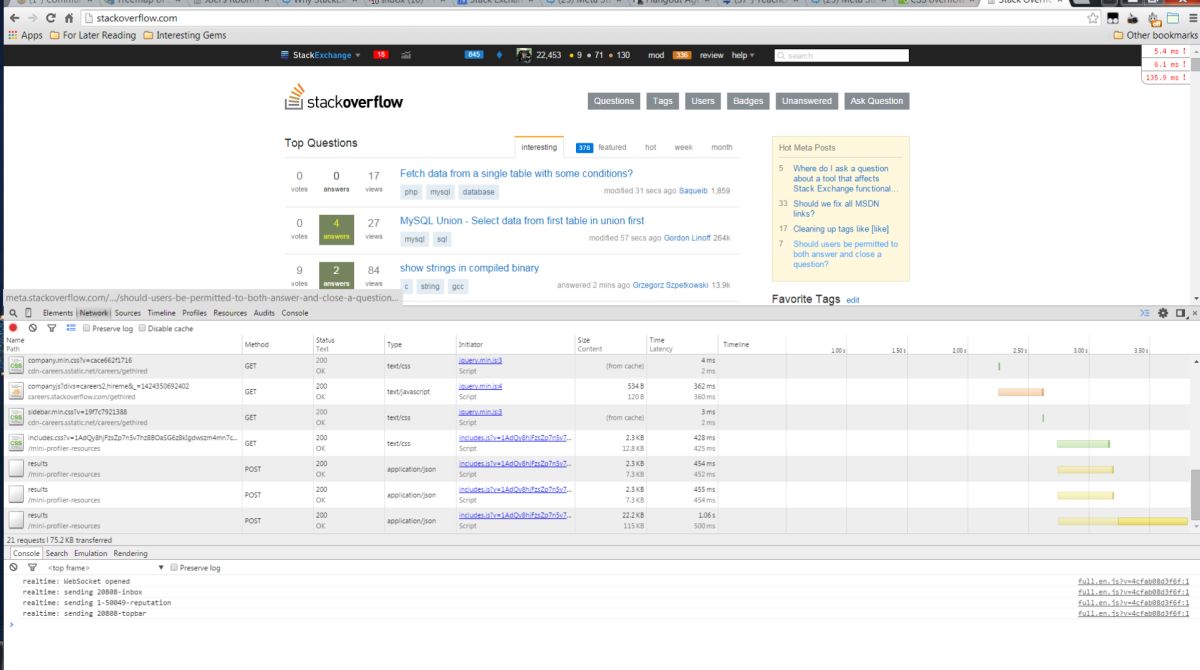Click the Stack Overflow logo
This screenshot has height=670, width=1200.
pyautogui.click(x=344, y=98)
